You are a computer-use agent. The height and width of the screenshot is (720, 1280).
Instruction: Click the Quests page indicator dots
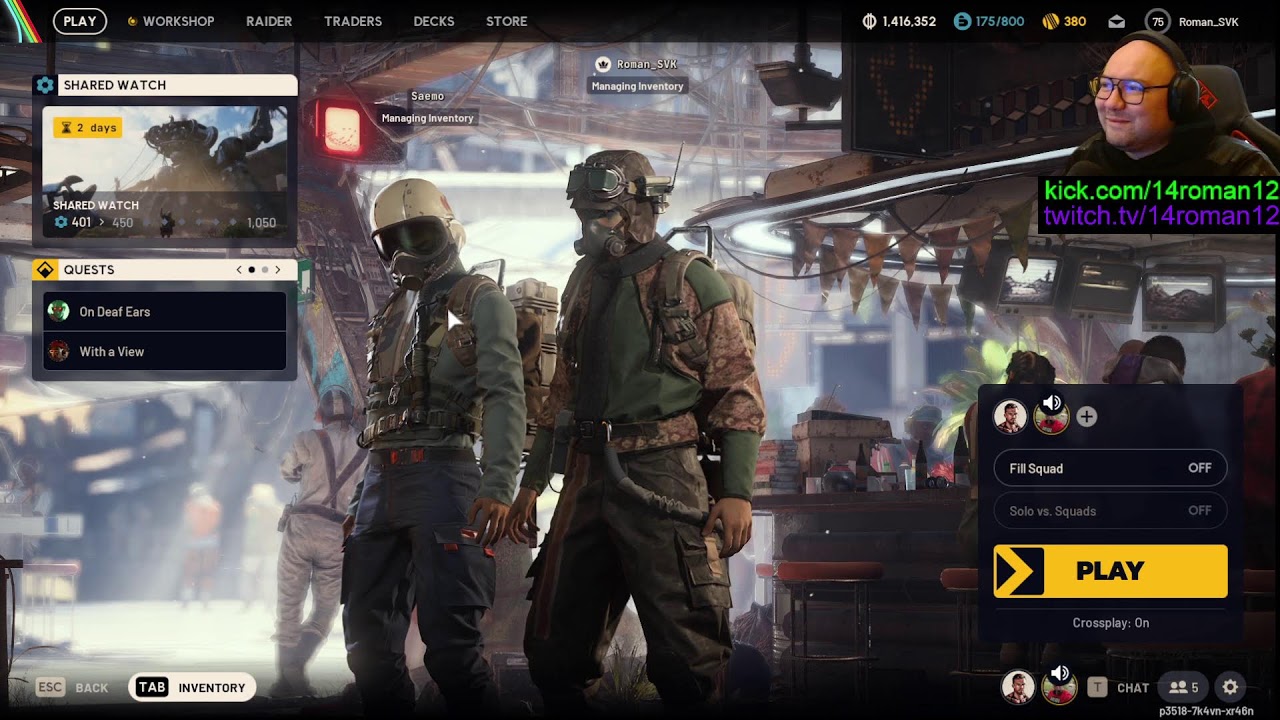tap(258, 269)
